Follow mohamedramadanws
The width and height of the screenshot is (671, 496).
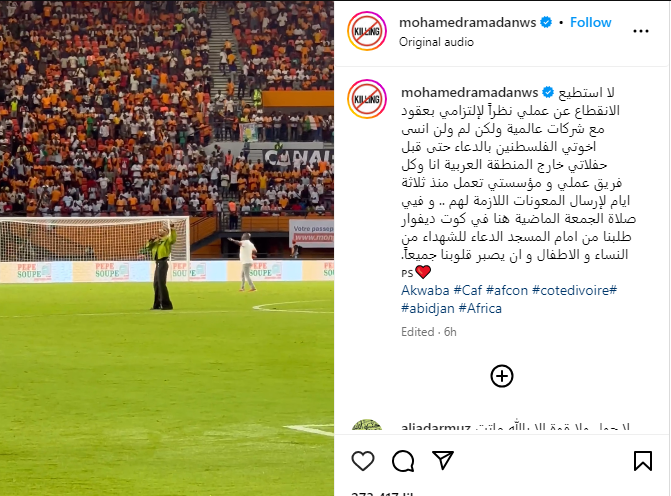point(591,22)
